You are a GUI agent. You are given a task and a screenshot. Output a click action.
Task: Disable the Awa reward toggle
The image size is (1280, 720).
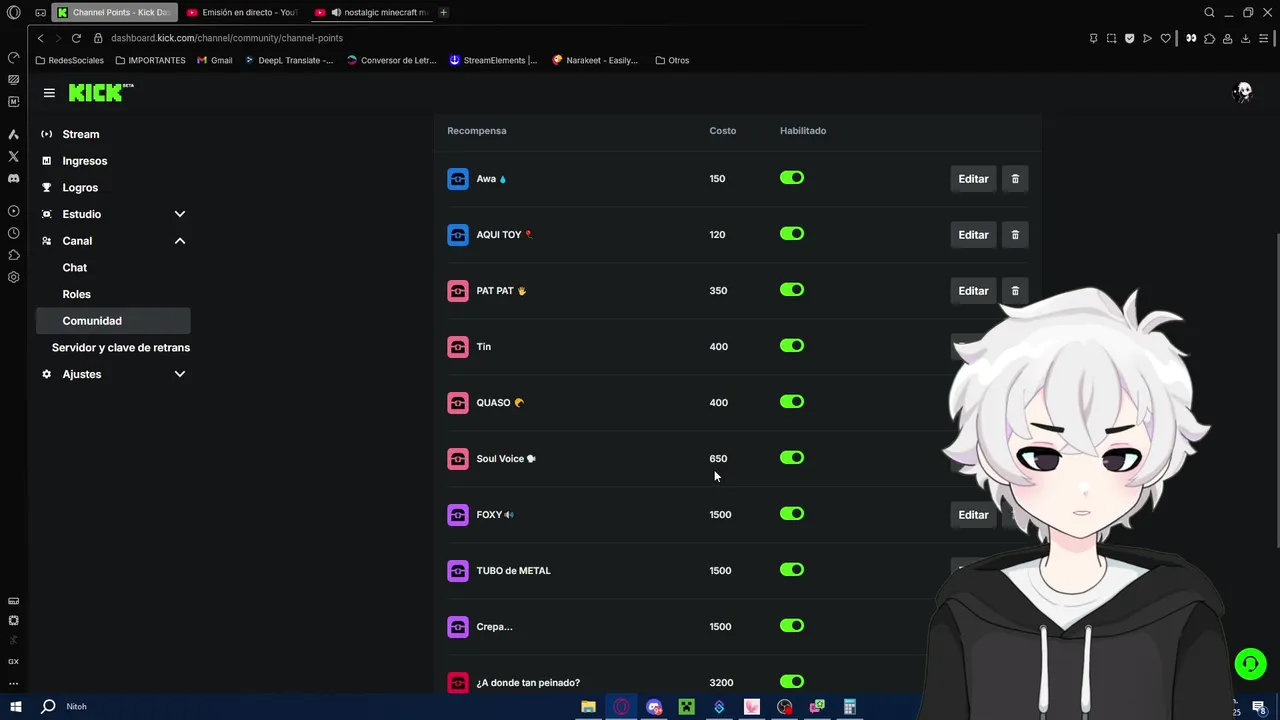coord(792,178)
